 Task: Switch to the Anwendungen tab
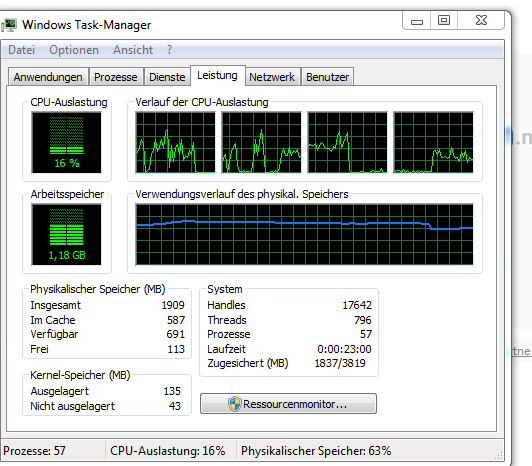point(48,77)
